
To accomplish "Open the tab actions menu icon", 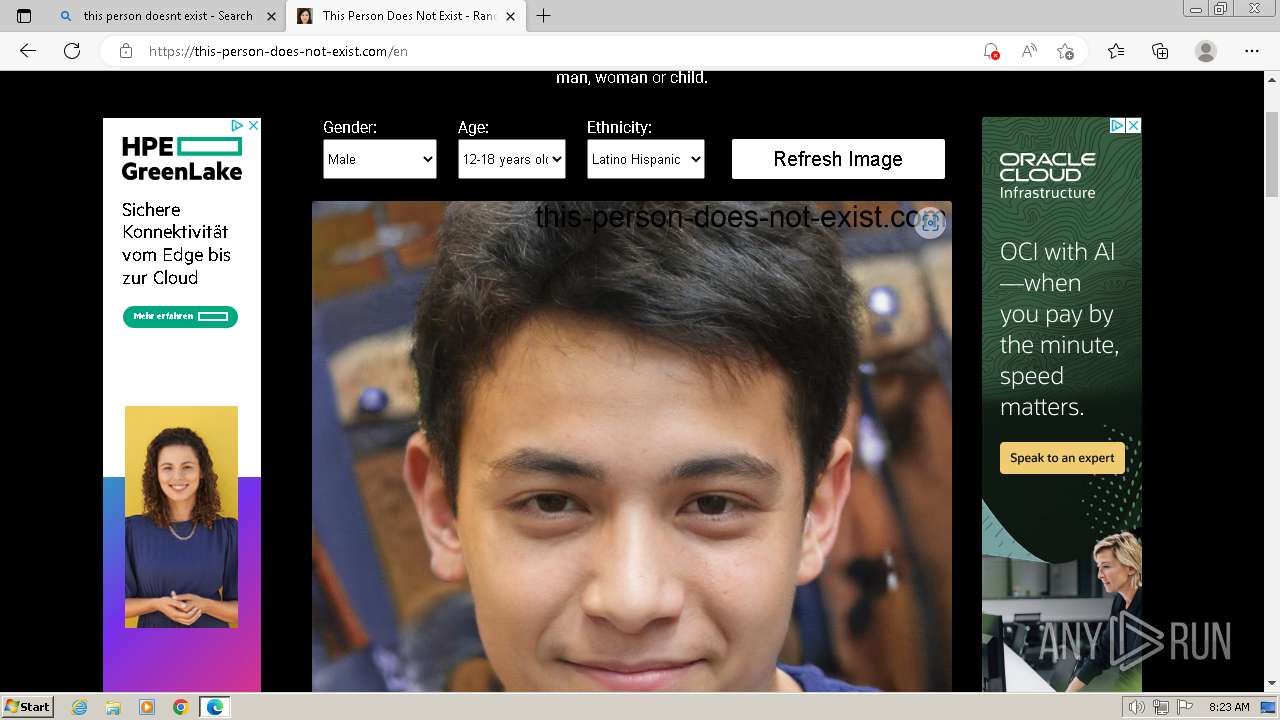I will tap(24, 16).
